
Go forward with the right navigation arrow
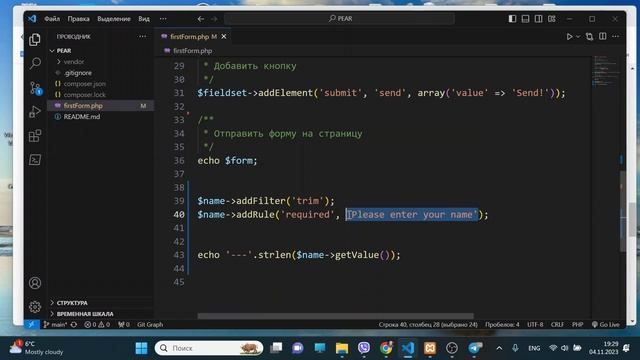click(x=214, y=19)
